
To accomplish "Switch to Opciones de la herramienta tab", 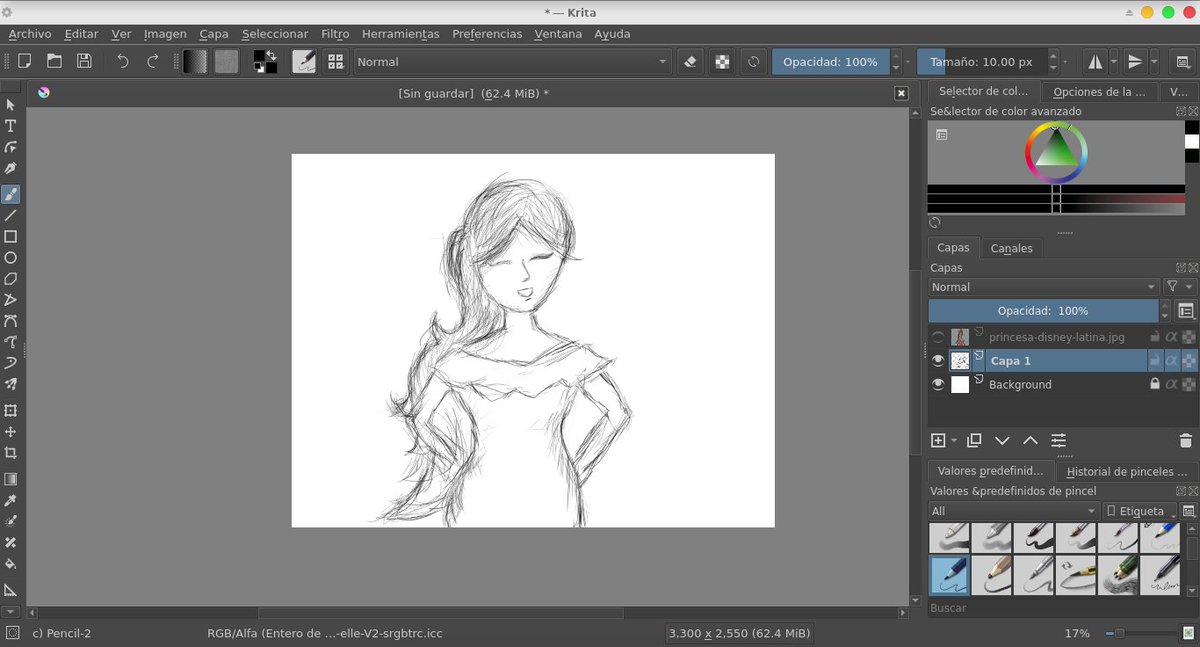I will (x=1099, y=91).
